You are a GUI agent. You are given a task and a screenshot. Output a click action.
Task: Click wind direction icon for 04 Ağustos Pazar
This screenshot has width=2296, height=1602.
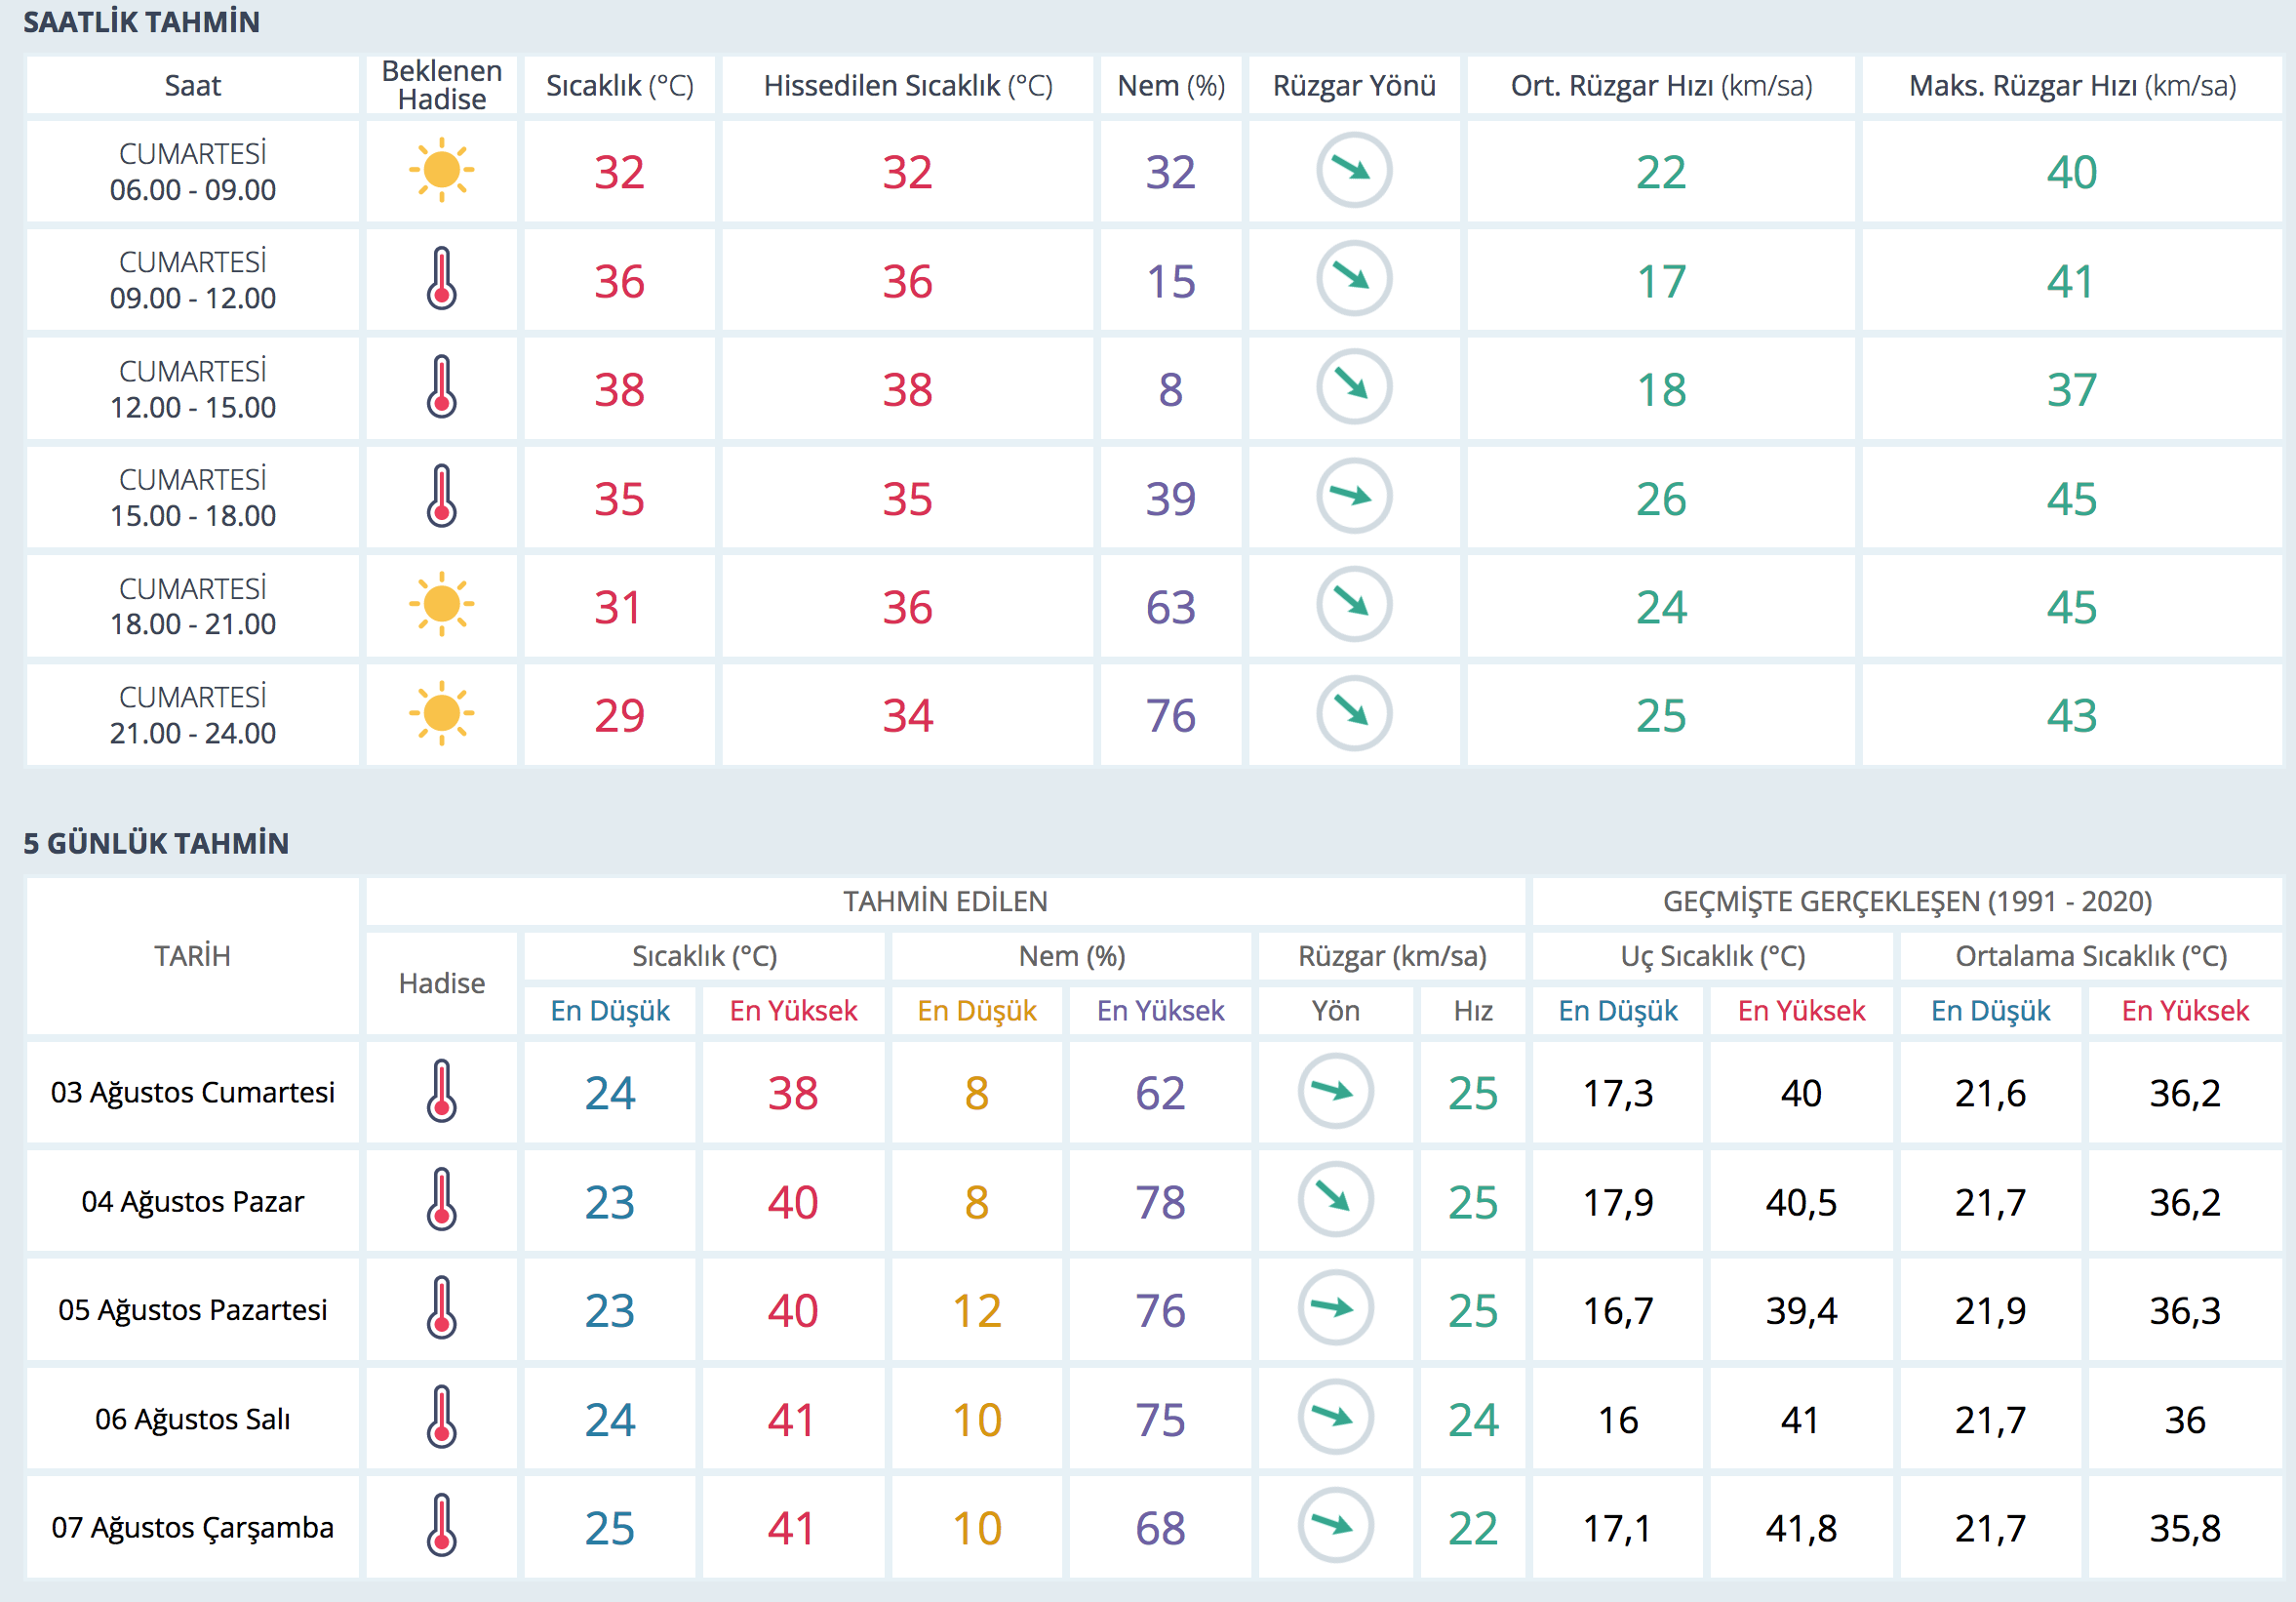pos(1335,1199)
